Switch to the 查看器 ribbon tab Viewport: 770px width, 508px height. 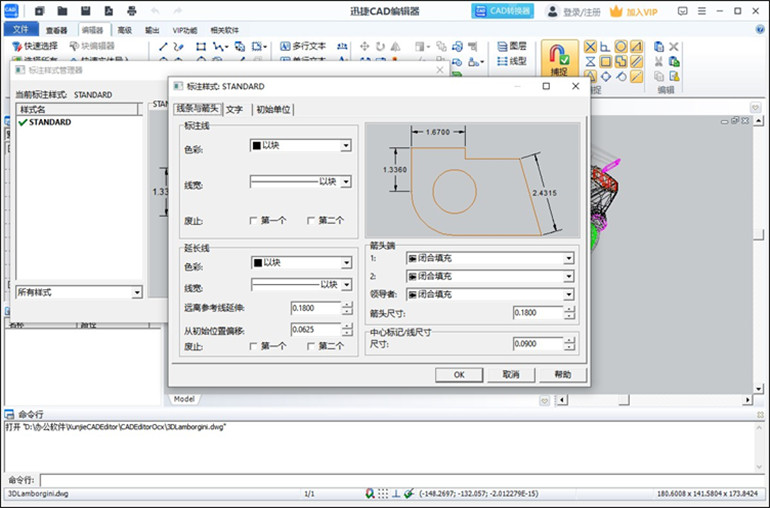coord(56,30)
